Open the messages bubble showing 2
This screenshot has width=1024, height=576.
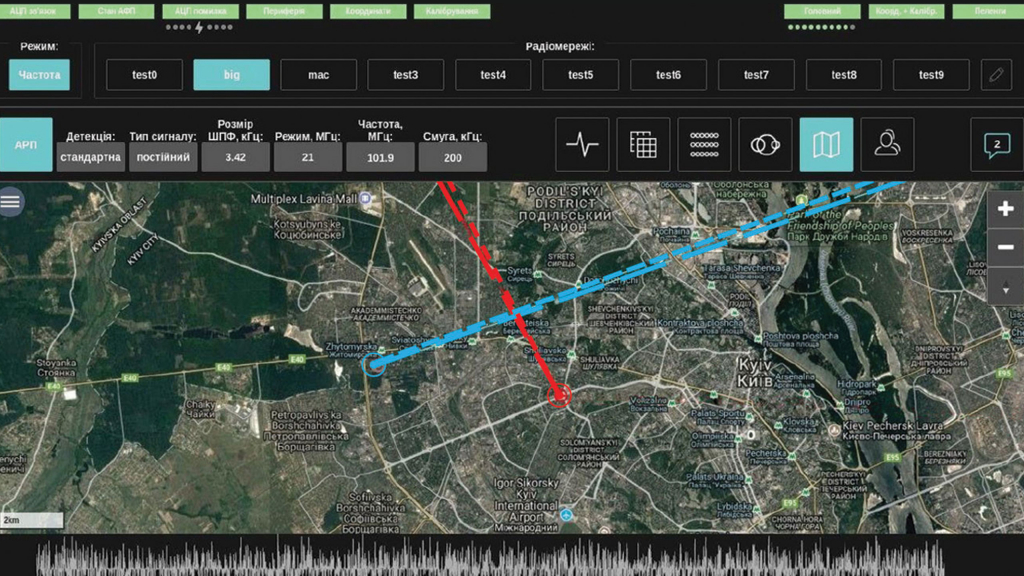coord(996,145)
